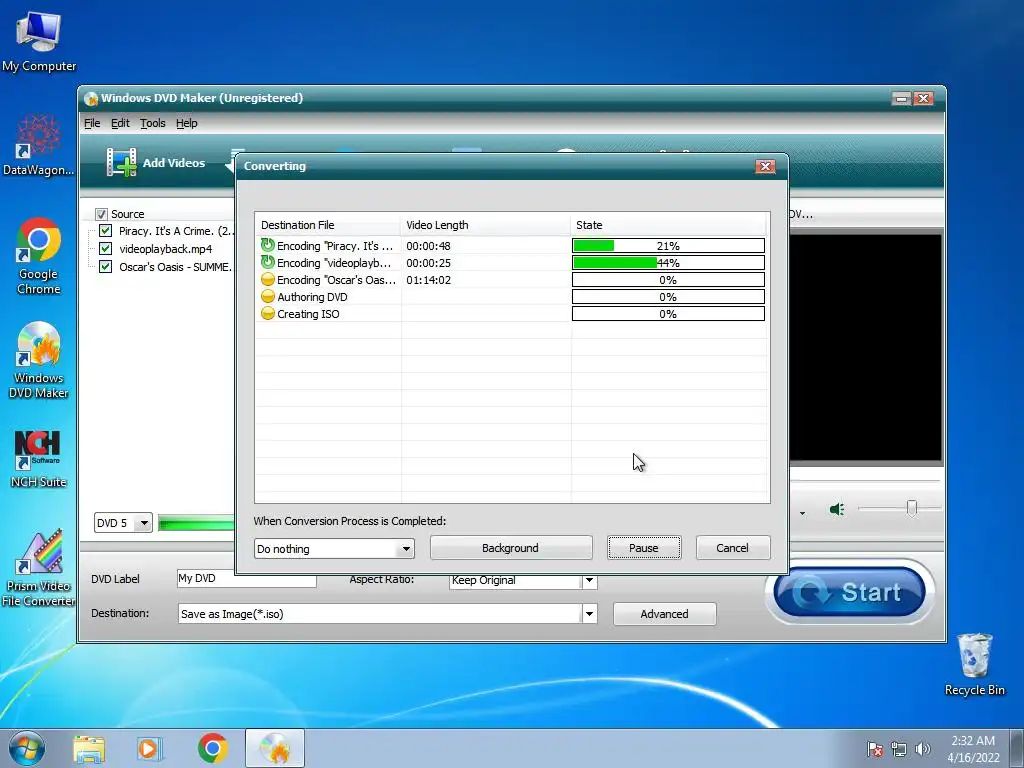This screenshot has height=768, width=1024.
Task: Click the small dropdown arrow left of volume
Action: tap(802, 513)
